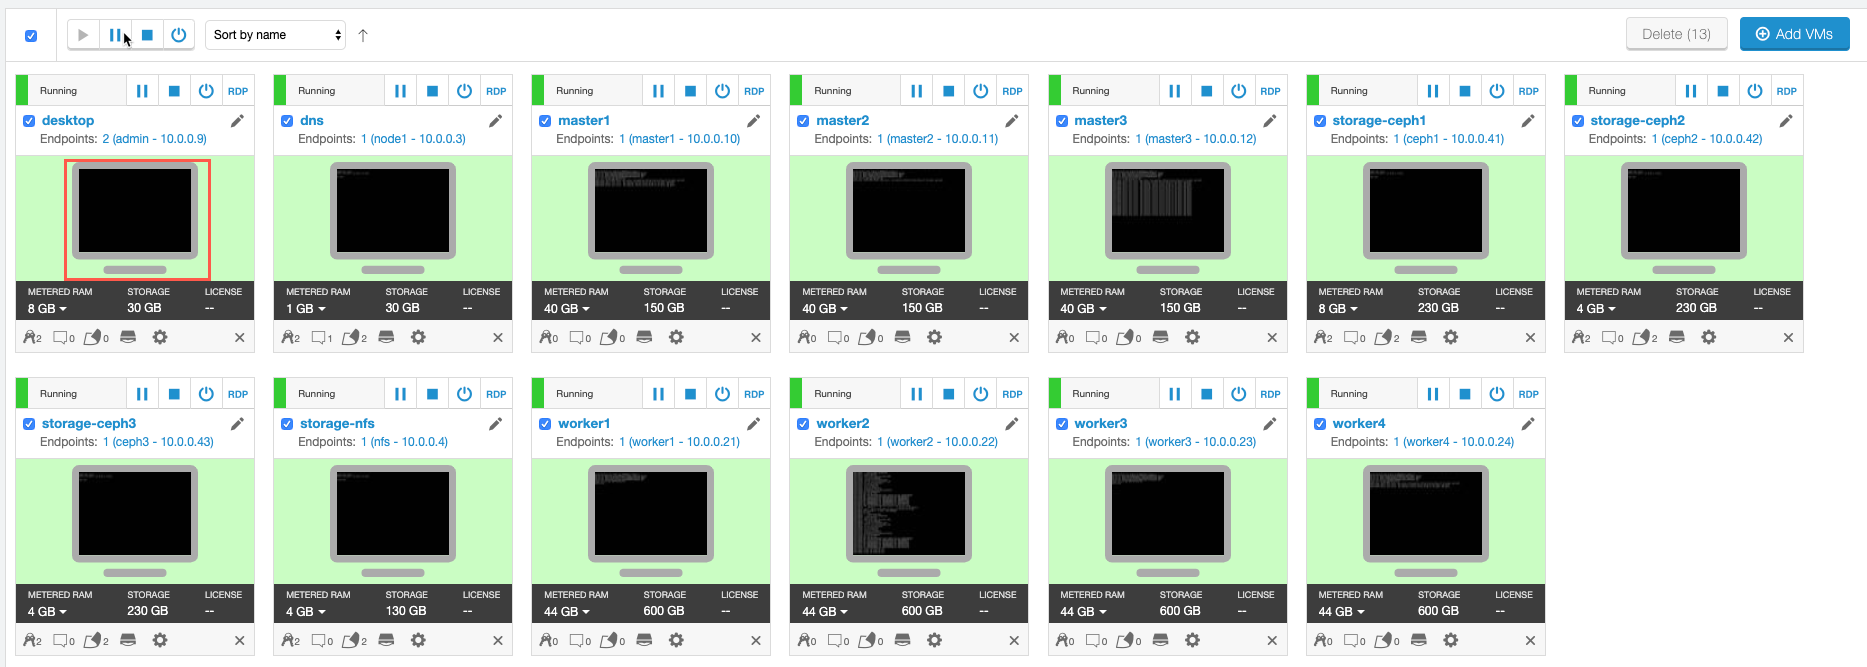Image resolution: width=1867 pixels, height=667 pixels.
Task: Pause the dns VM
Action: pyautogui.click(x=400, y=91)
